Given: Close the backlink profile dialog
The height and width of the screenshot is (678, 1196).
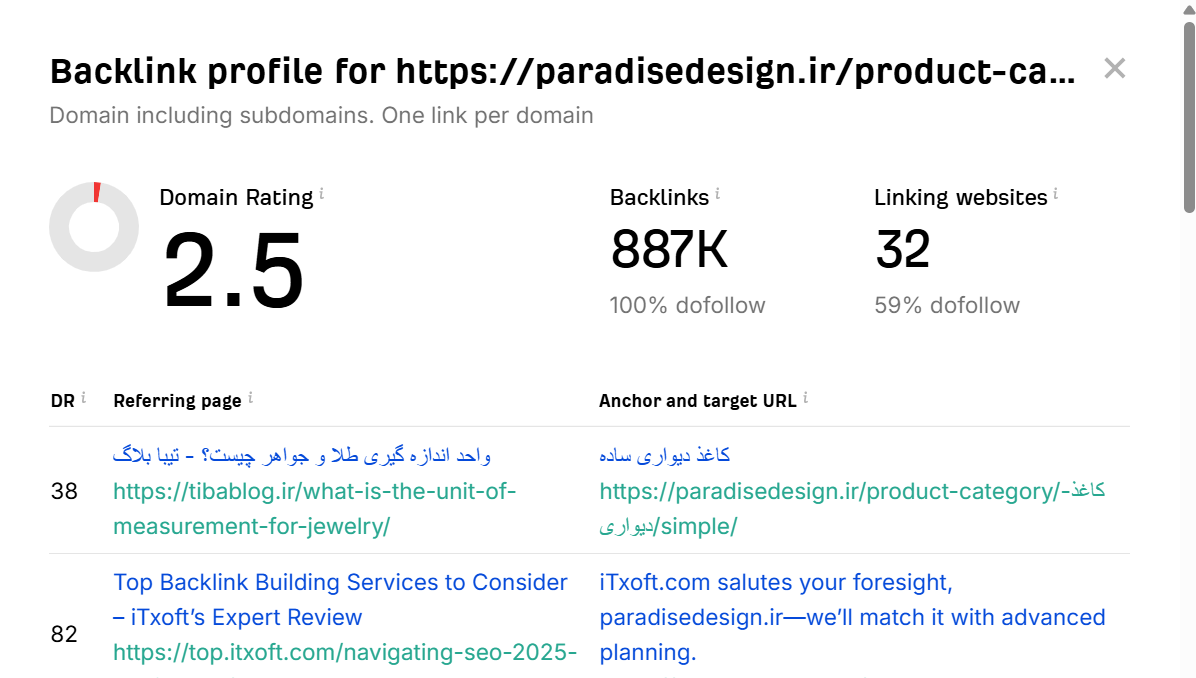Looking at the screenshot, I should click(1114, 68).
